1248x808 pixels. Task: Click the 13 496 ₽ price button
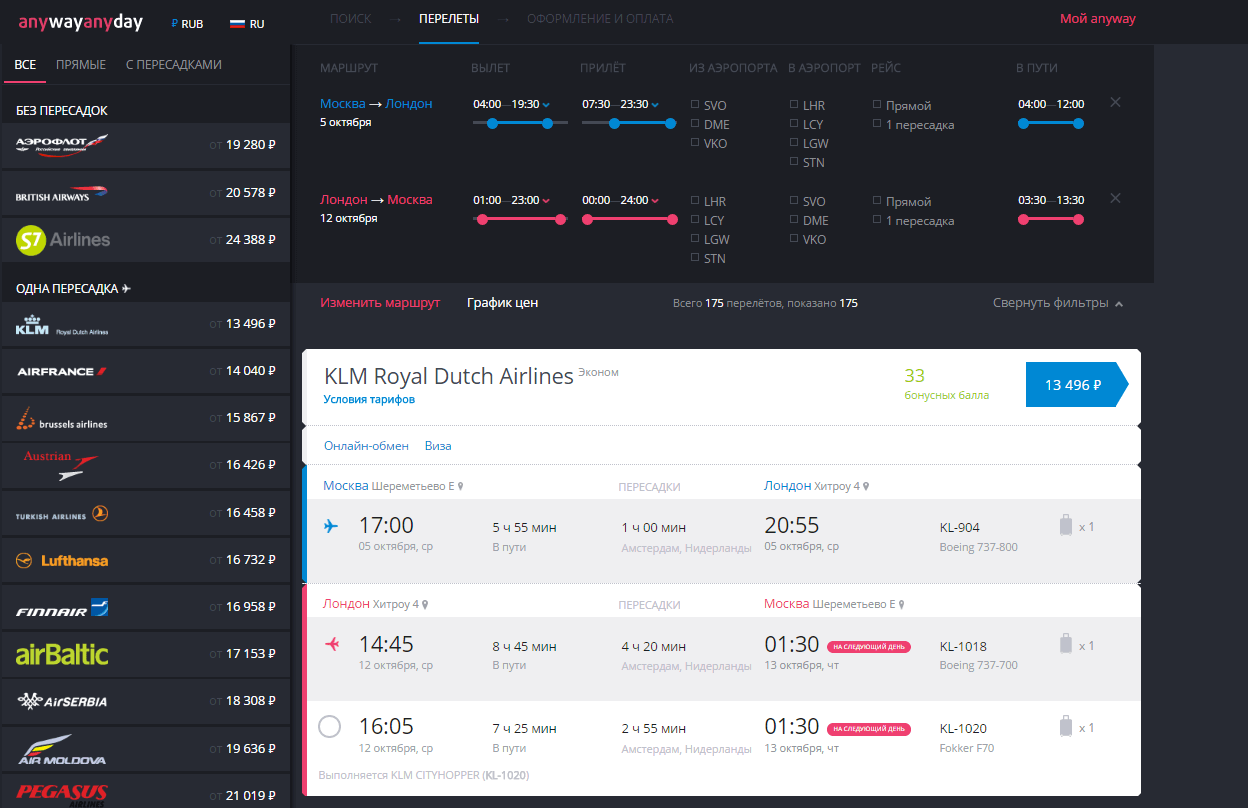1074,385
